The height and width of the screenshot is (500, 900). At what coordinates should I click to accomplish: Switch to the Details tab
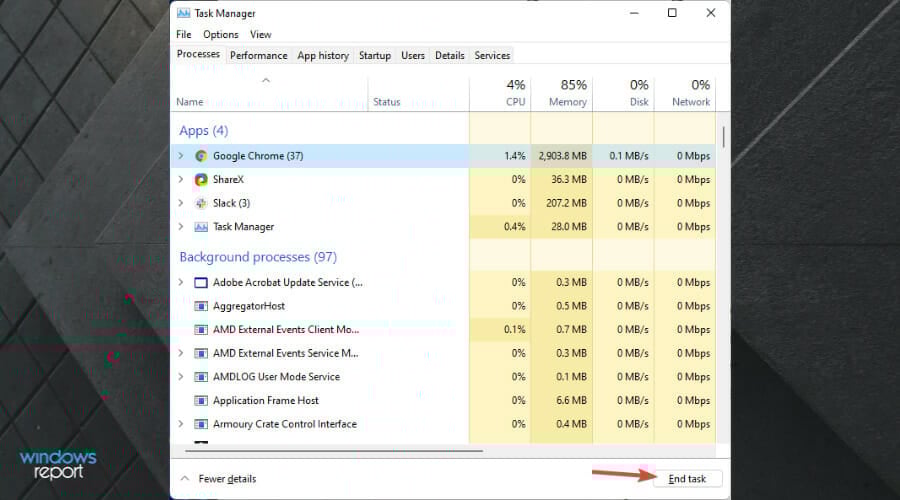coord(449,55)
